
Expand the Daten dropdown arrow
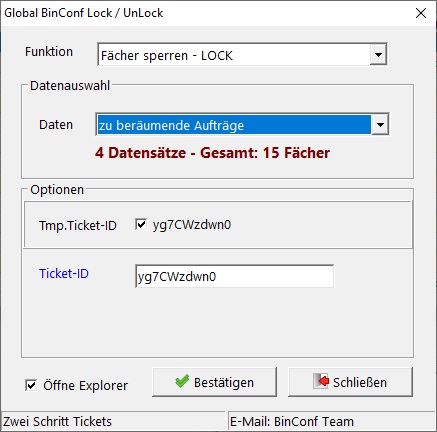pyautogui.click(x=380, y=125)
